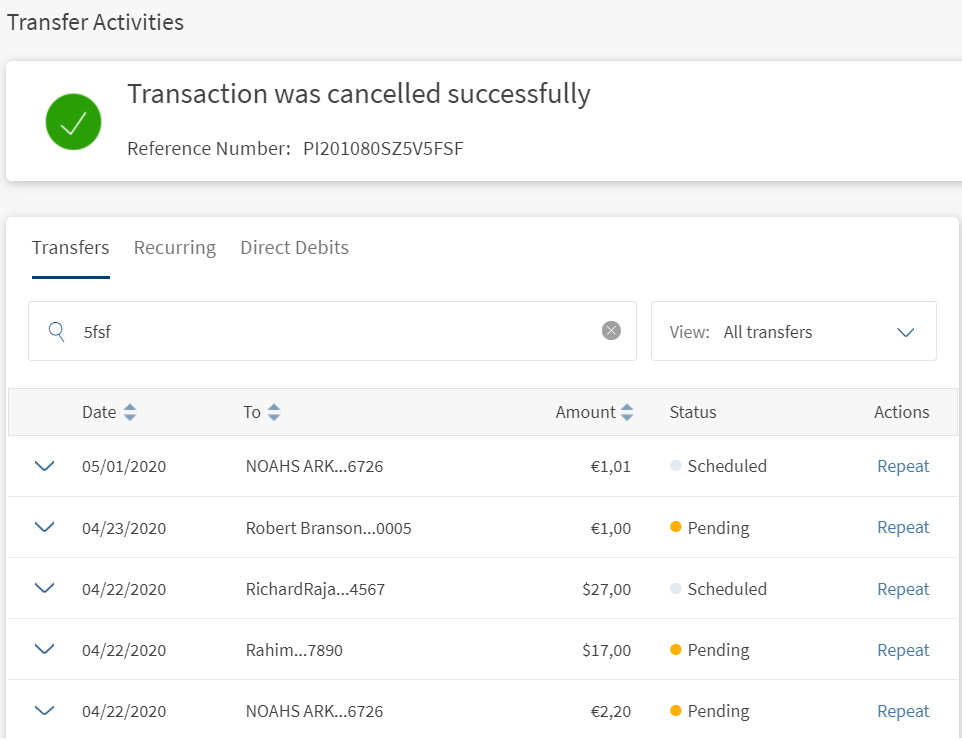Viewport: 962px width, 741px height.
Task: Open the Direct Debits tab
Action: tap(294, 248)
